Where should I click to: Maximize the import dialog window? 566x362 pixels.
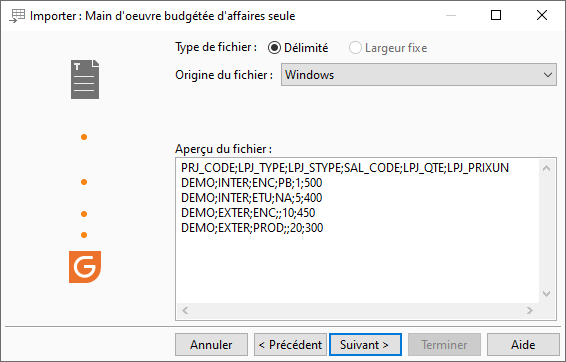click(x=496, y=15)
